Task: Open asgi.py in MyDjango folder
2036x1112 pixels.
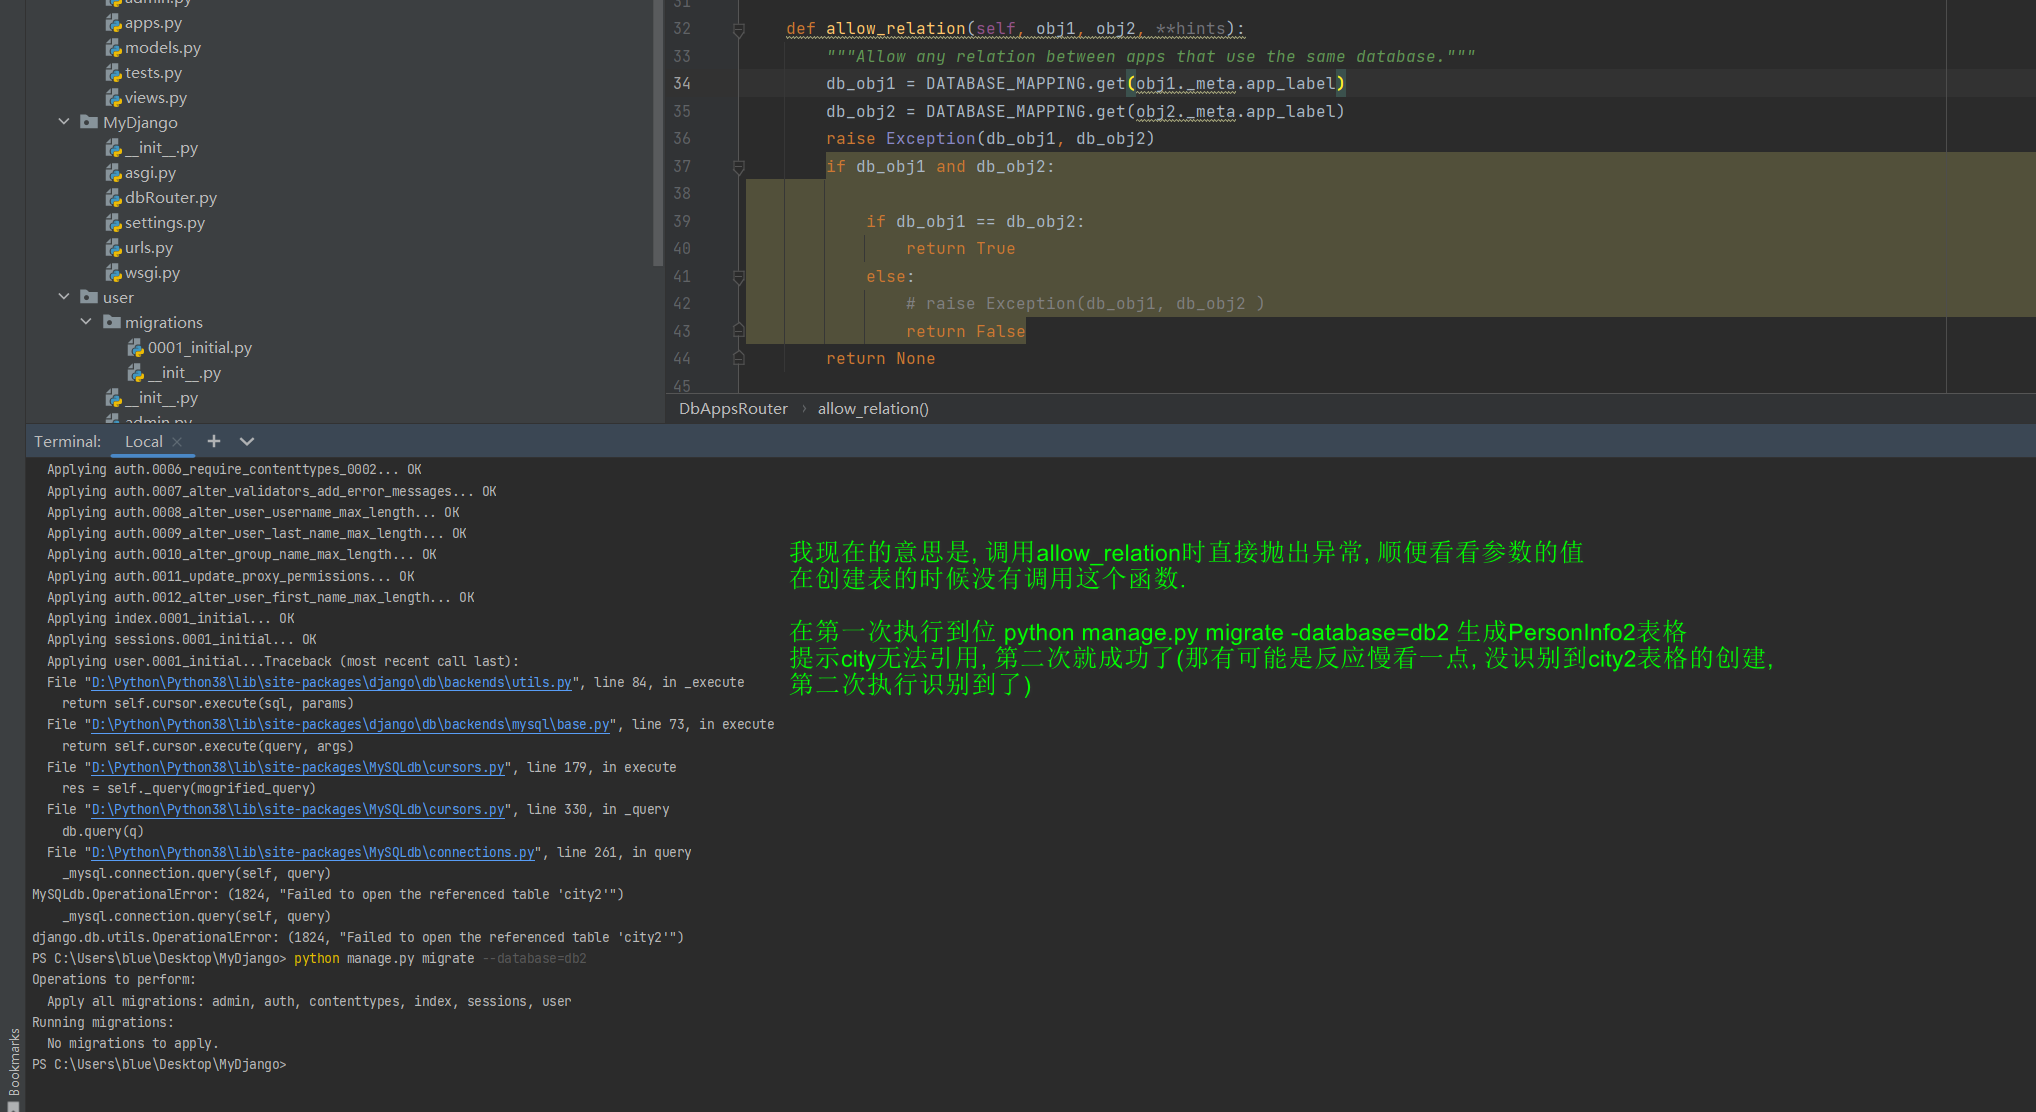Action: coord(150,173)
